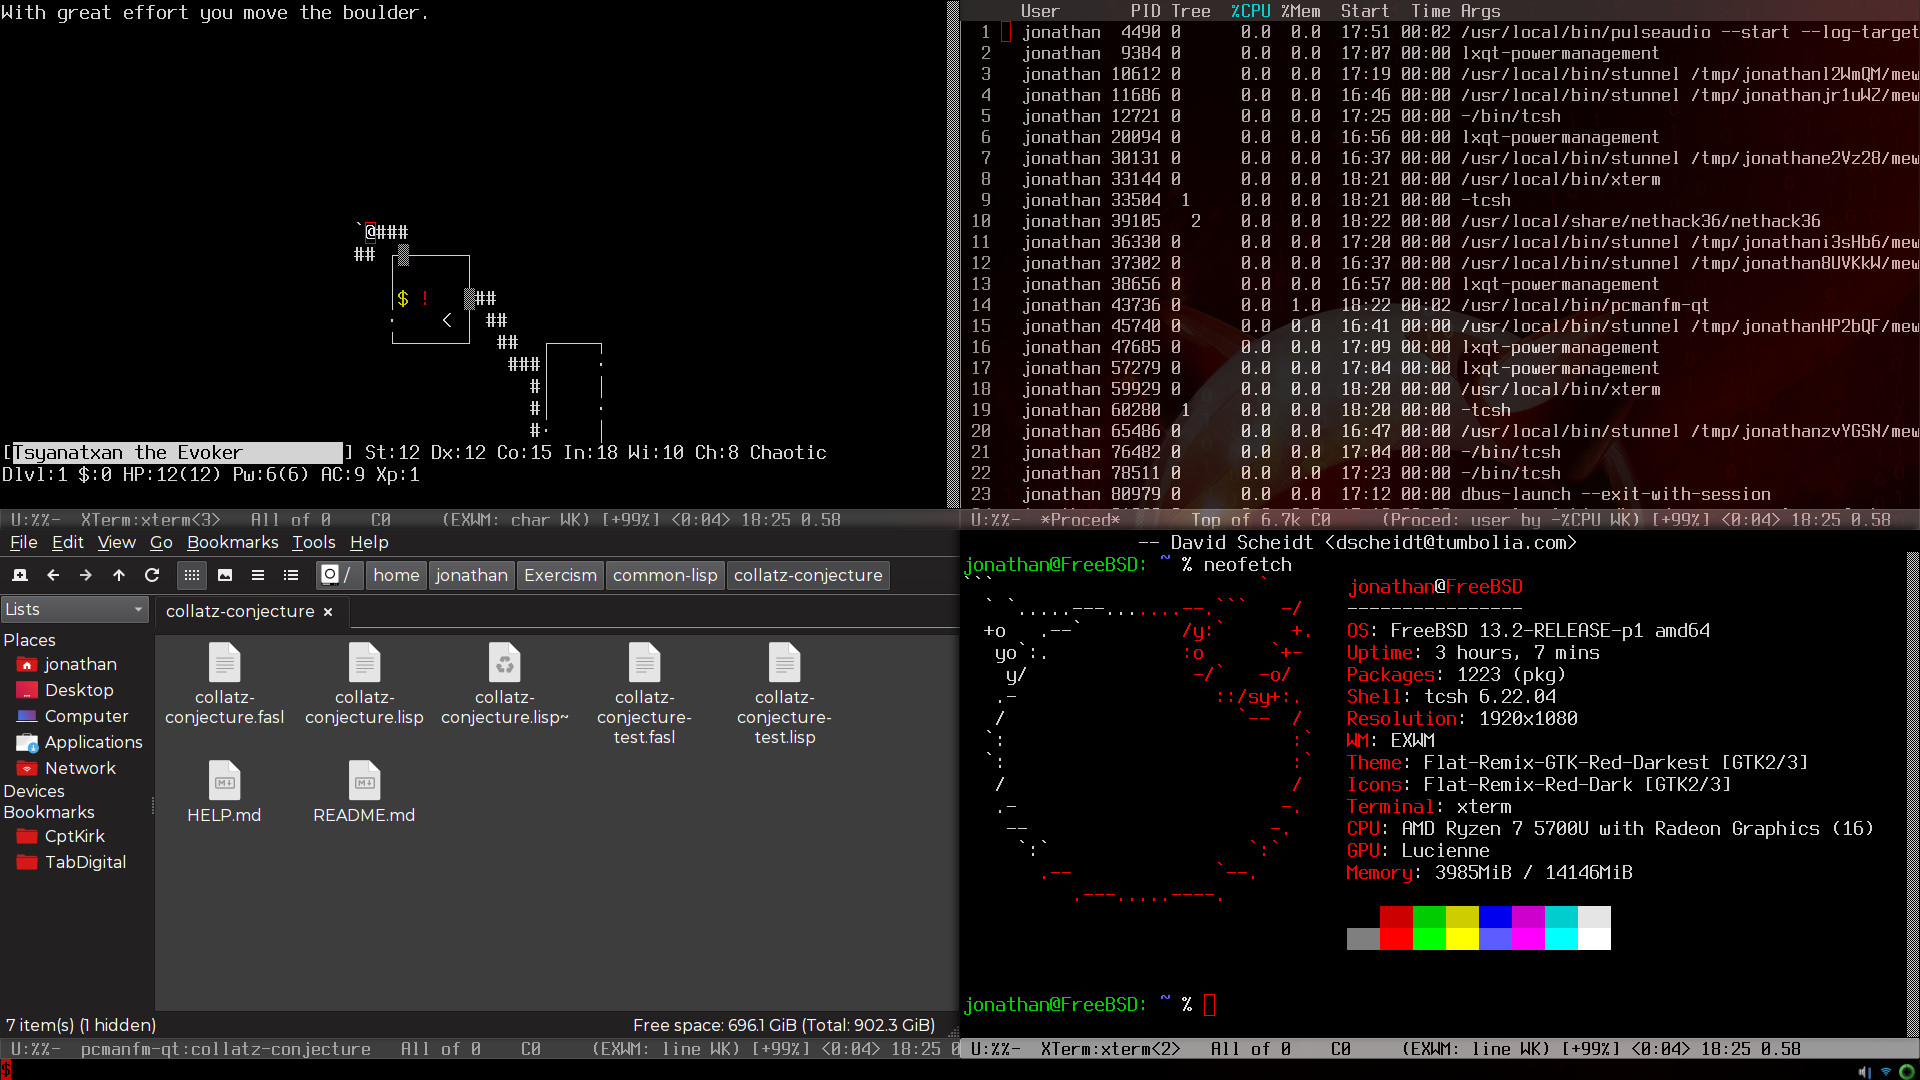Open the File menu in pcmanfm-qt
1920x1080 pixels.
click(24, 542)
